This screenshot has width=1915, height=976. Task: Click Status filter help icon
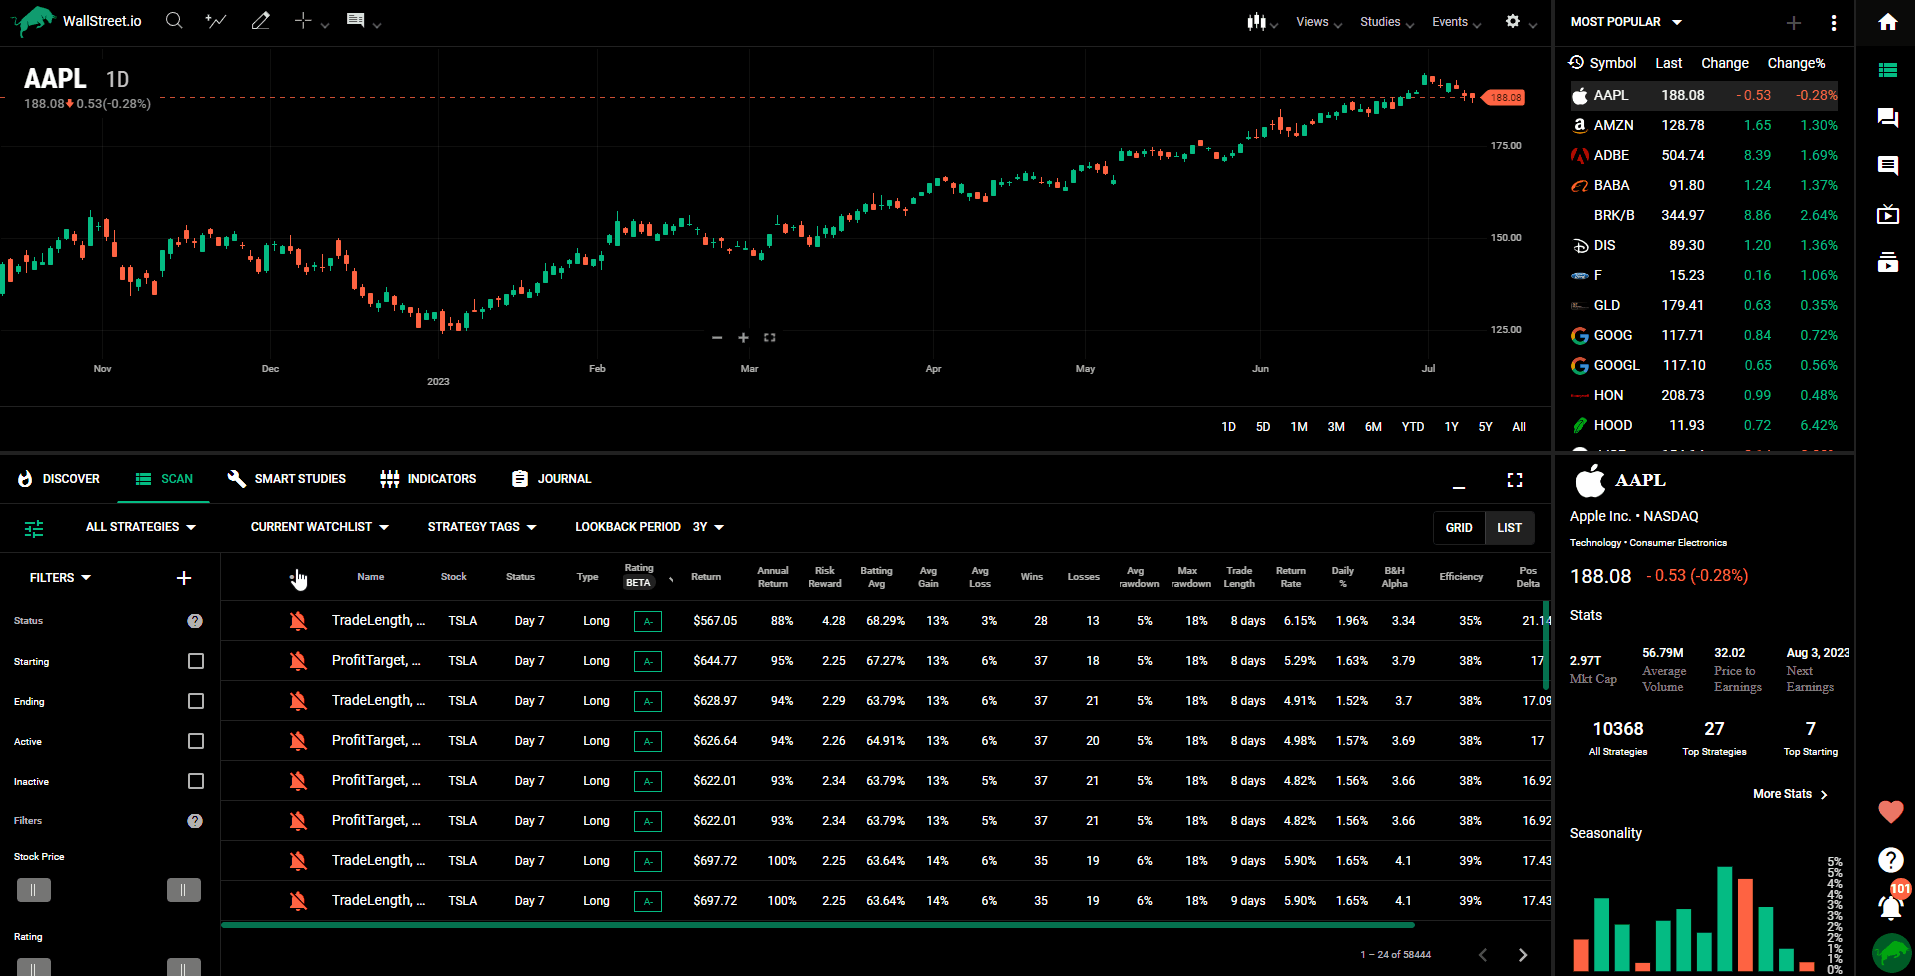[195, 621]
